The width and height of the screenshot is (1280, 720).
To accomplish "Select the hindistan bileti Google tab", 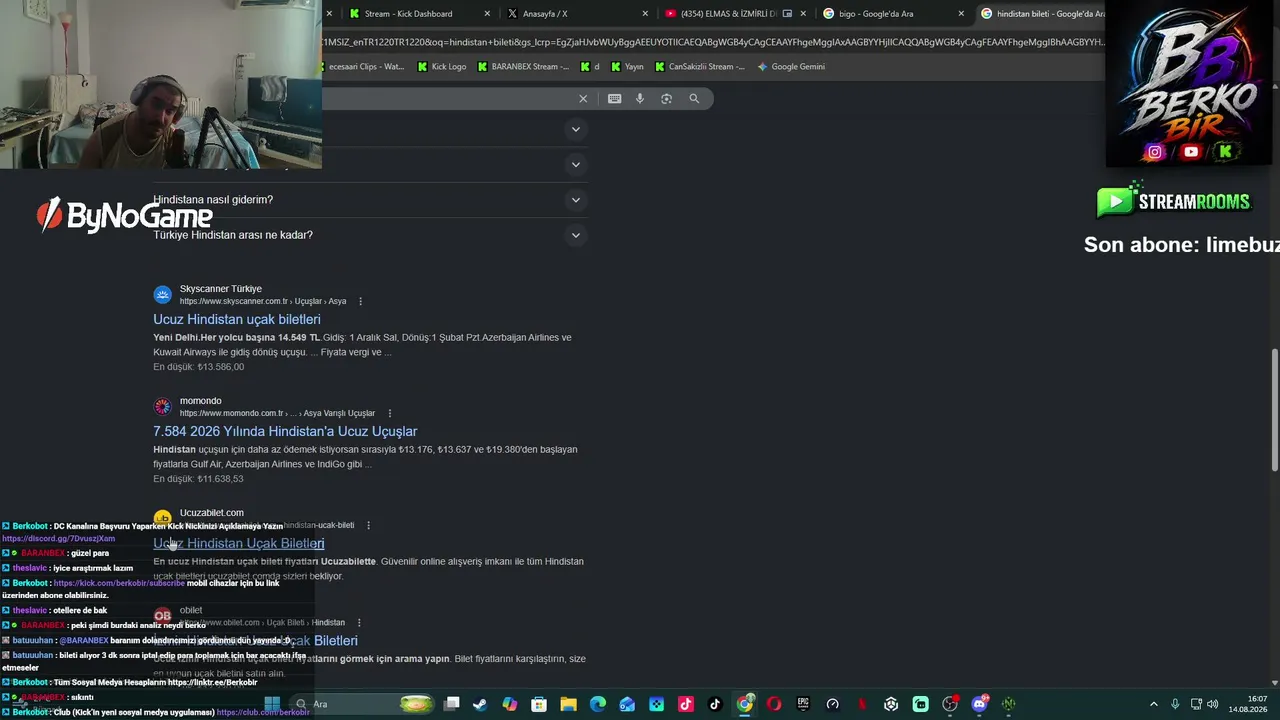I will click(x=1041, y=14).
